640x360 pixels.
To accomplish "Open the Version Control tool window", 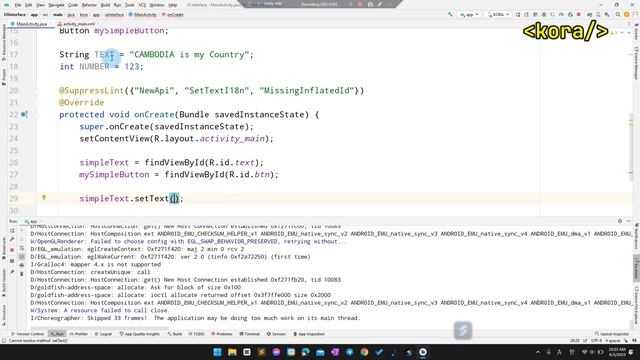I will pyautogui.click(x=28, y=334).
